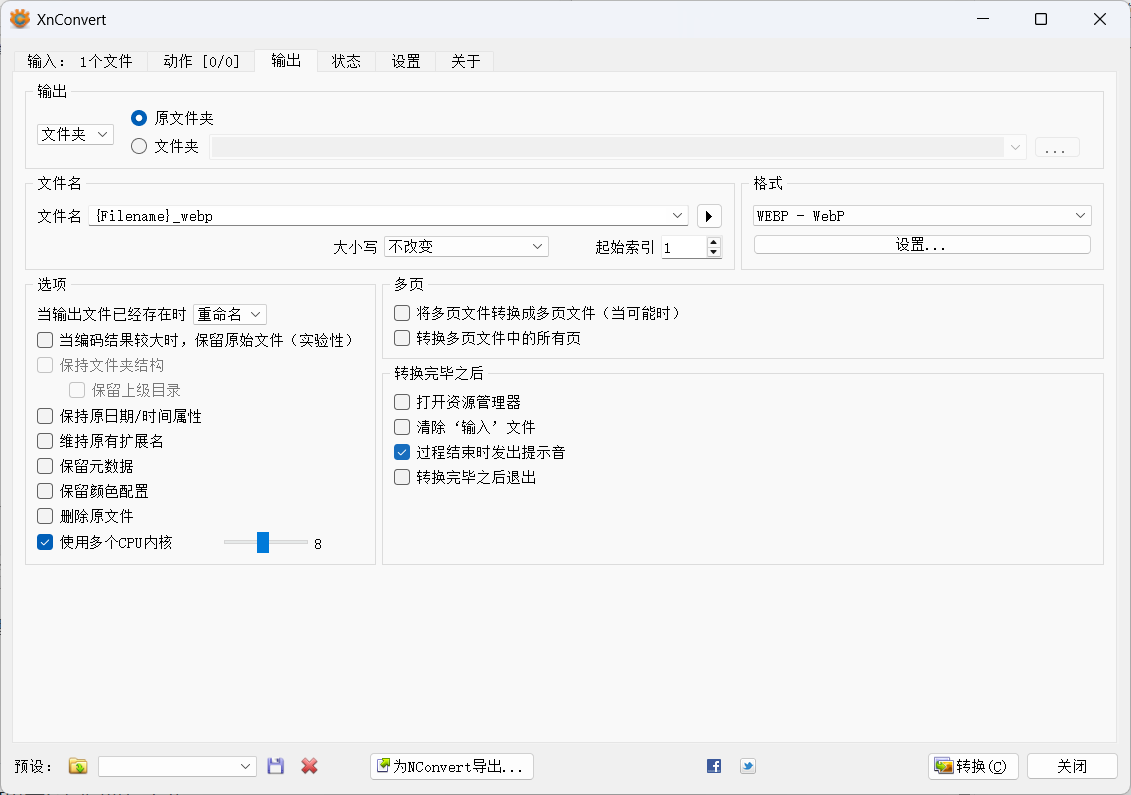The height and width of the screenshot is (795, 1131).
Task: Click format 设置... button
Action: click(x=923, y=245)
